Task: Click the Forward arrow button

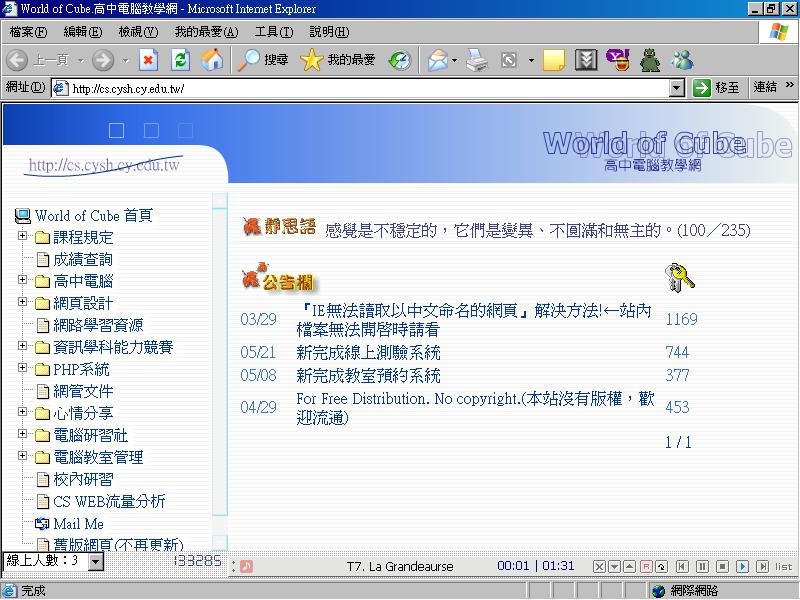Action: click(x=103, y=61)
